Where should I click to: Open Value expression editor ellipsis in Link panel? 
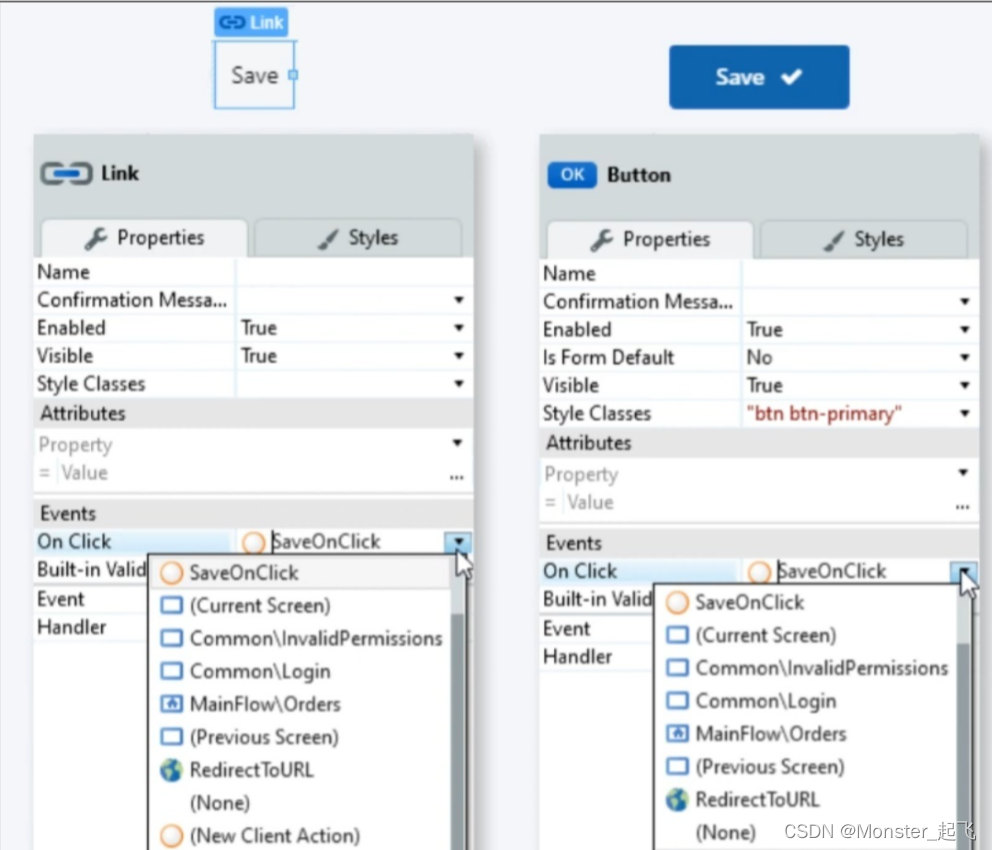tap(457, 476)
